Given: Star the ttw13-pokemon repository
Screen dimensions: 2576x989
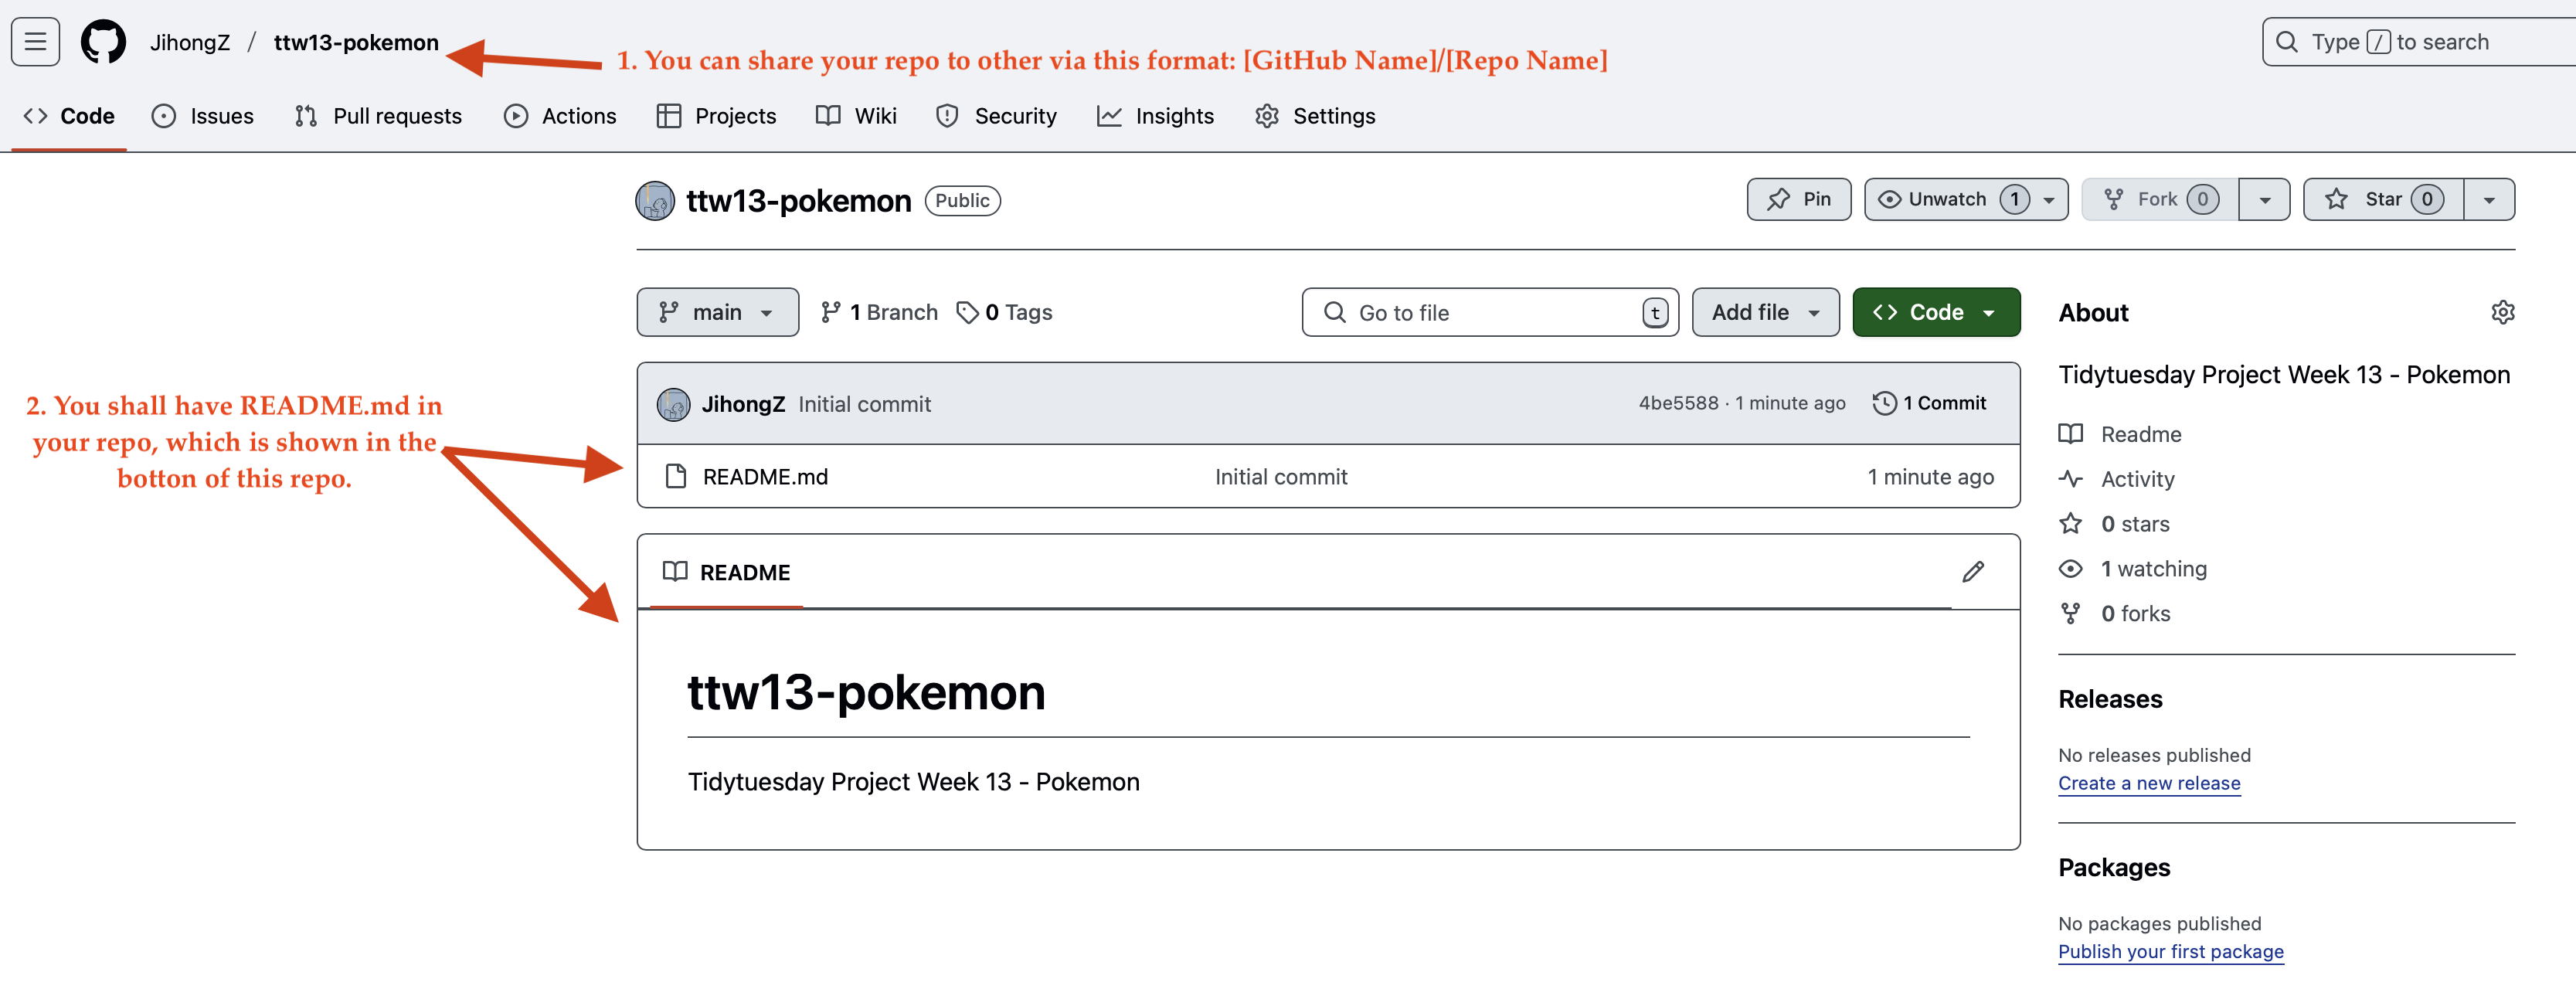Looking at the screenshot, I should pos(2383,199).
